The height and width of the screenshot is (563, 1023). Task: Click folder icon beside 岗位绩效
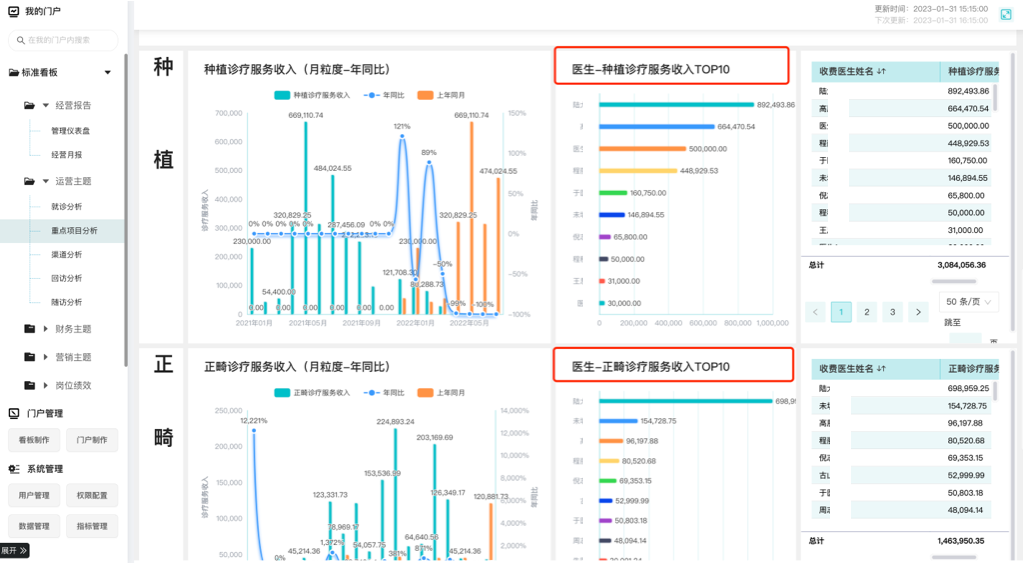tap(29, 386)
